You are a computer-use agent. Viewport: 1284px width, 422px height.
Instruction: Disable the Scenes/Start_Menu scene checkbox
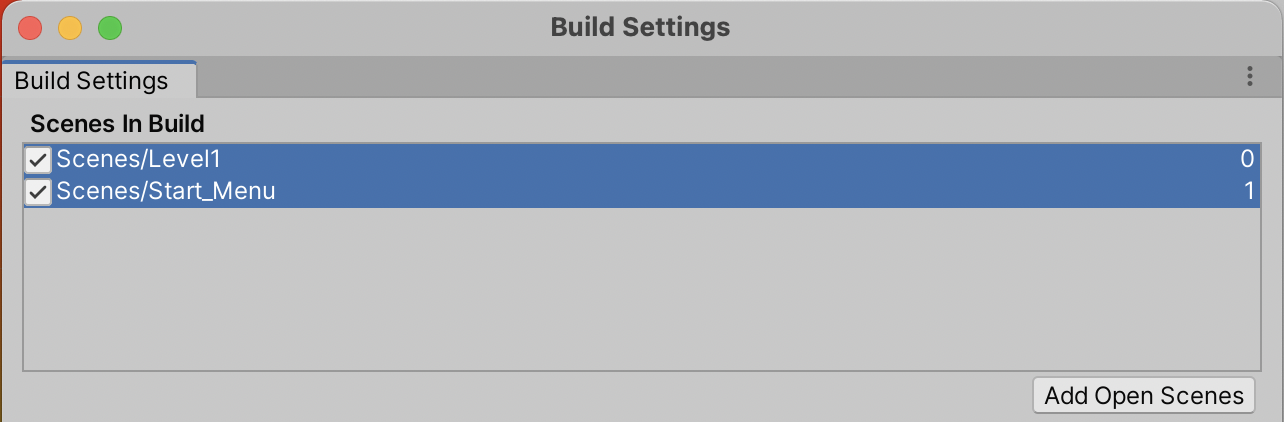pyautogui.click(x=38, y=191)
